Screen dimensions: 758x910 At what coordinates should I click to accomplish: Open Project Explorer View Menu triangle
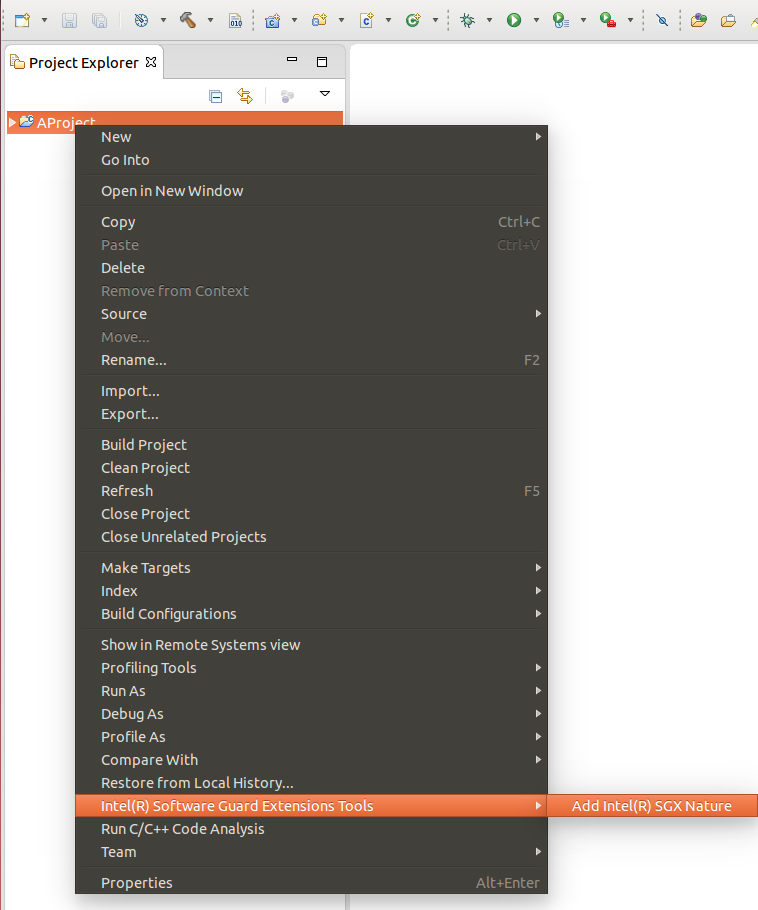pos(324,94)
